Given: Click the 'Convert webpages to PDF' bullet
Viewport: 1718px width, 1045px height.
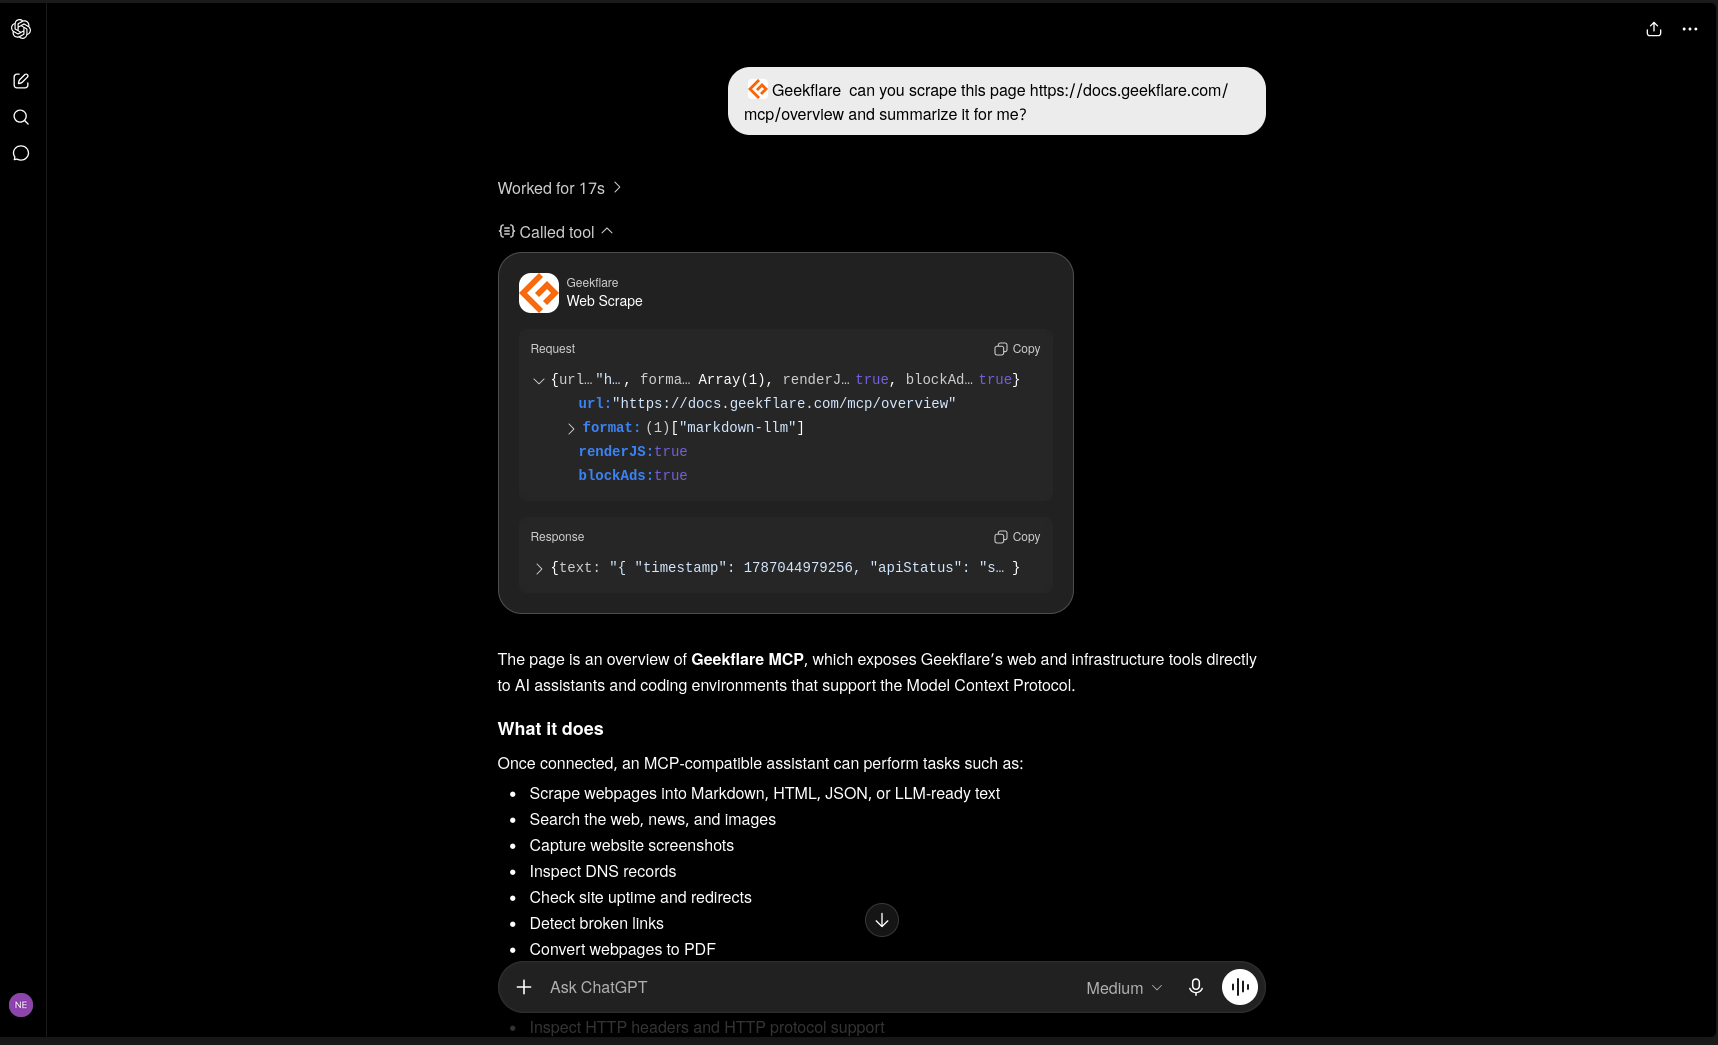Looking at the screenshot, I should point(623,949).
